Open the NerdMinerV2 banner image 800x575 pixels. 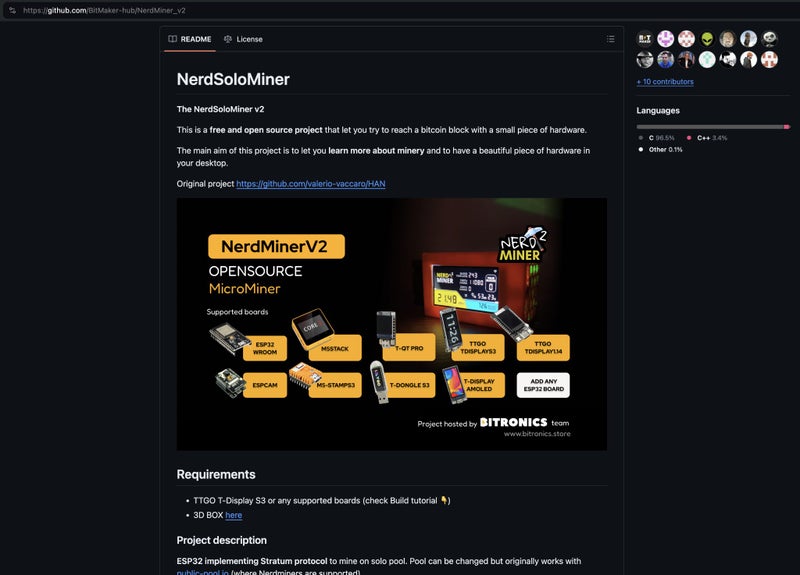click(x=392, y=324)
